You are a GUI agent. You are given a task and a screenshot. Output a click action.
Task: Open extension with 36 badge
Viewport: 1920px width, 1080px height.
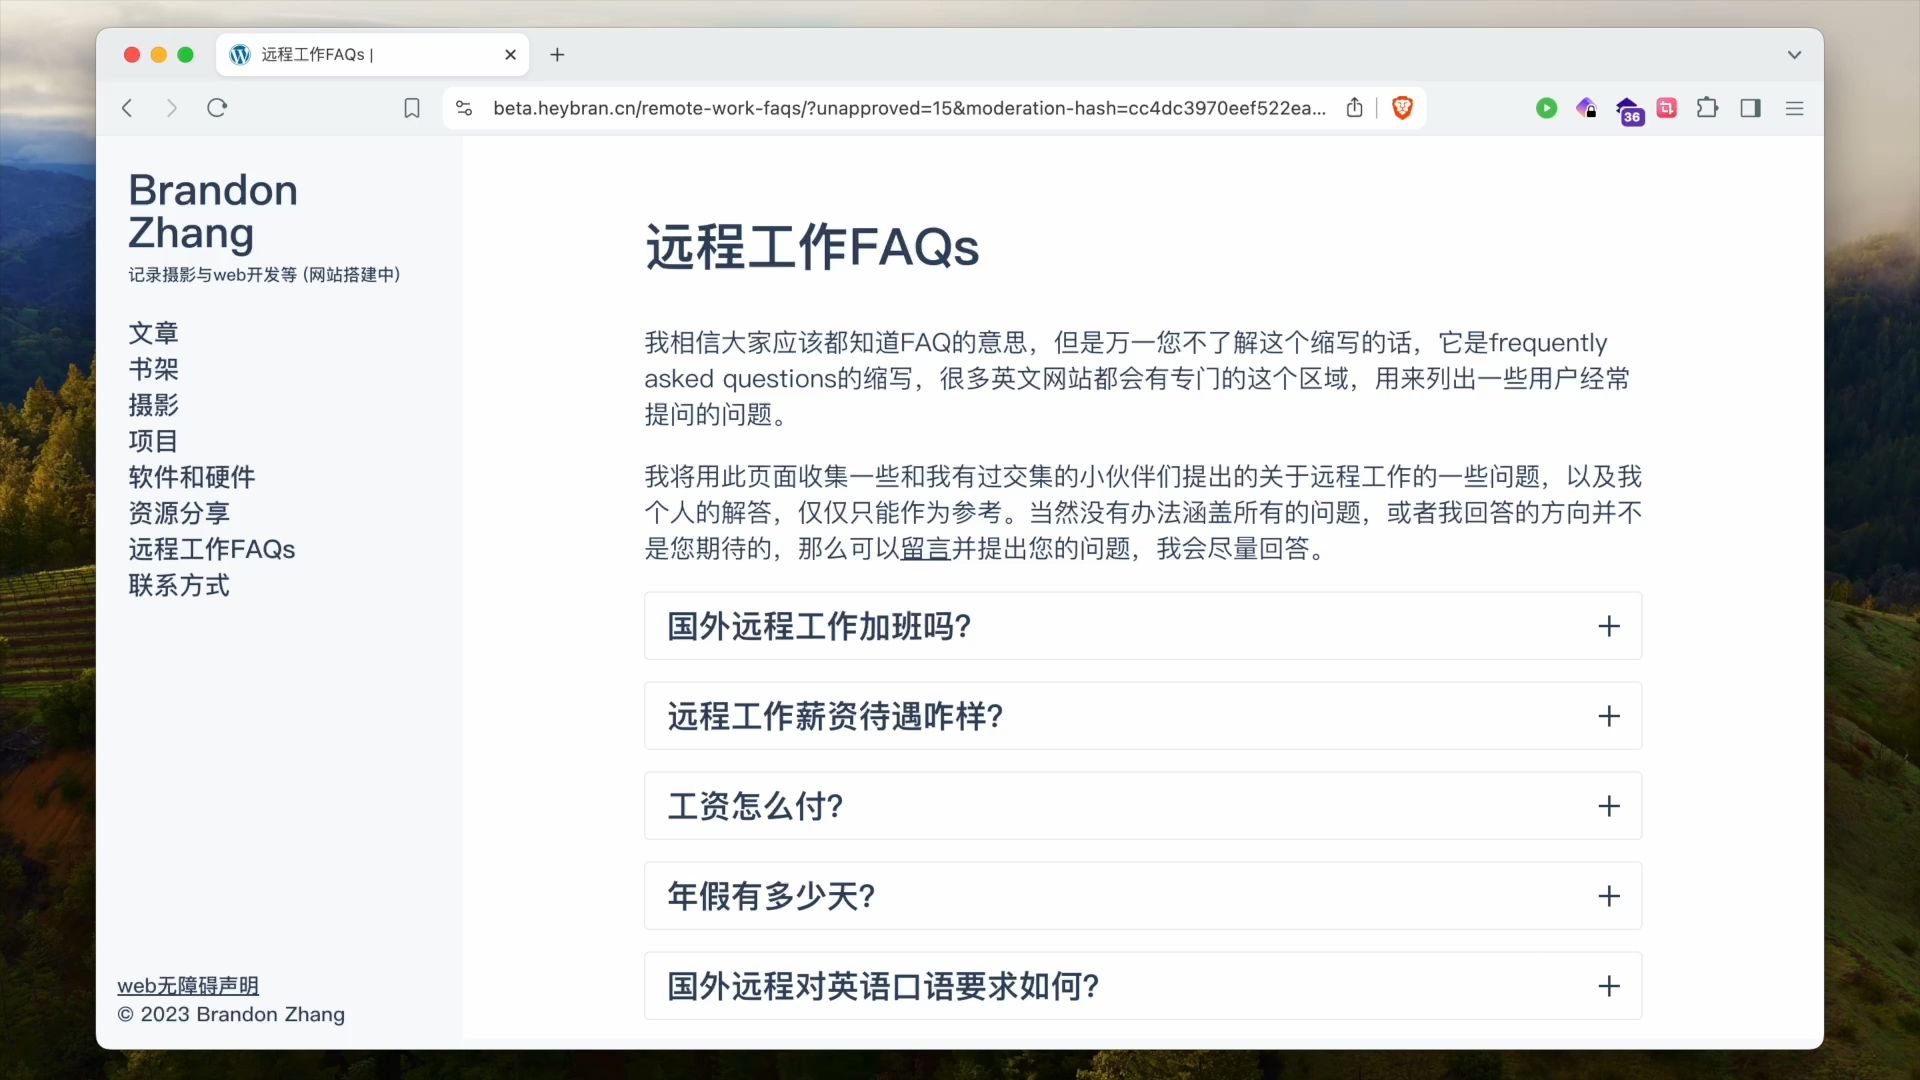click(x=1628, y=110)
